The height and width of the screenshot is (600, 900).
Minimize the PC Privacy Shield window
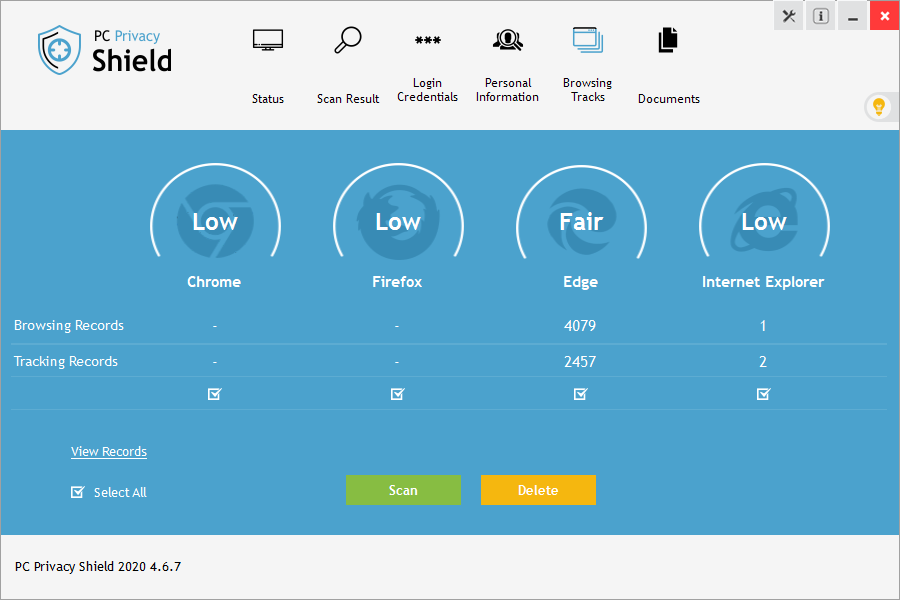pyautogui.click(x=853, y=16)
